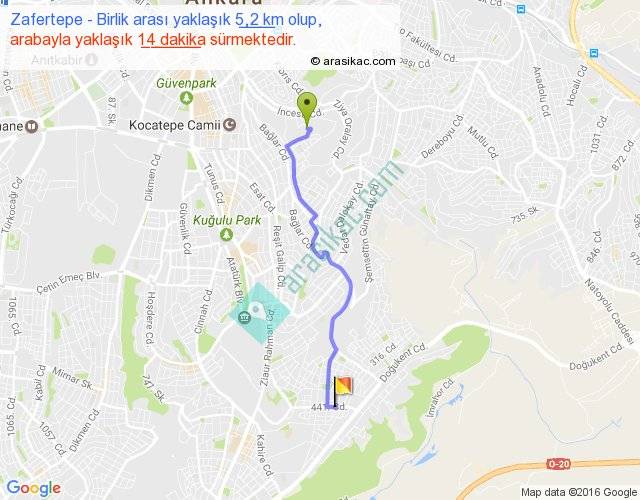Viewport: 640px width, 500px height.
Task: Click the Anıtkabir landmark icon
Action: click(x=91, y=60)
